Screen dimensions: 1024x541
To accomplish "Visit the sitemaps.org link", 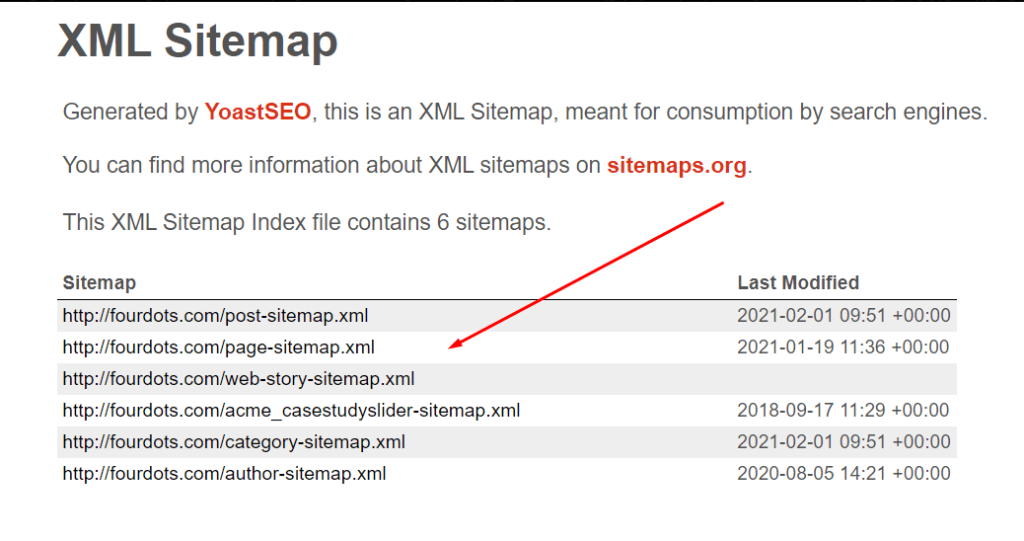I will tap(677, 165).
